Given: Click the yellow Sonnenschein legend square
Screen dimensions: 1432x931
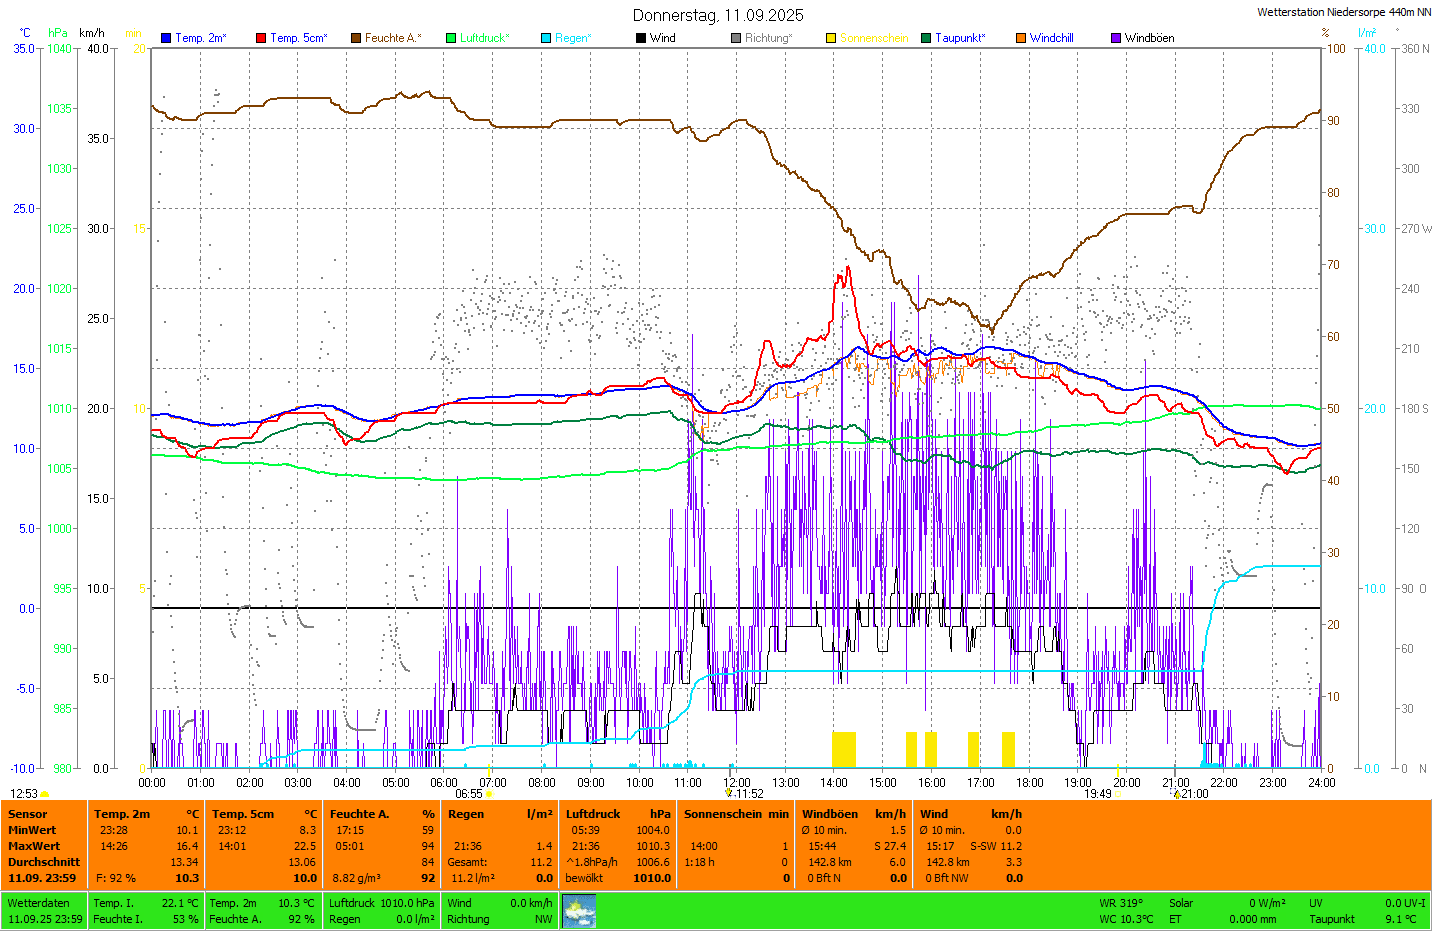Looking at the screenshot, I should point(831,38).
